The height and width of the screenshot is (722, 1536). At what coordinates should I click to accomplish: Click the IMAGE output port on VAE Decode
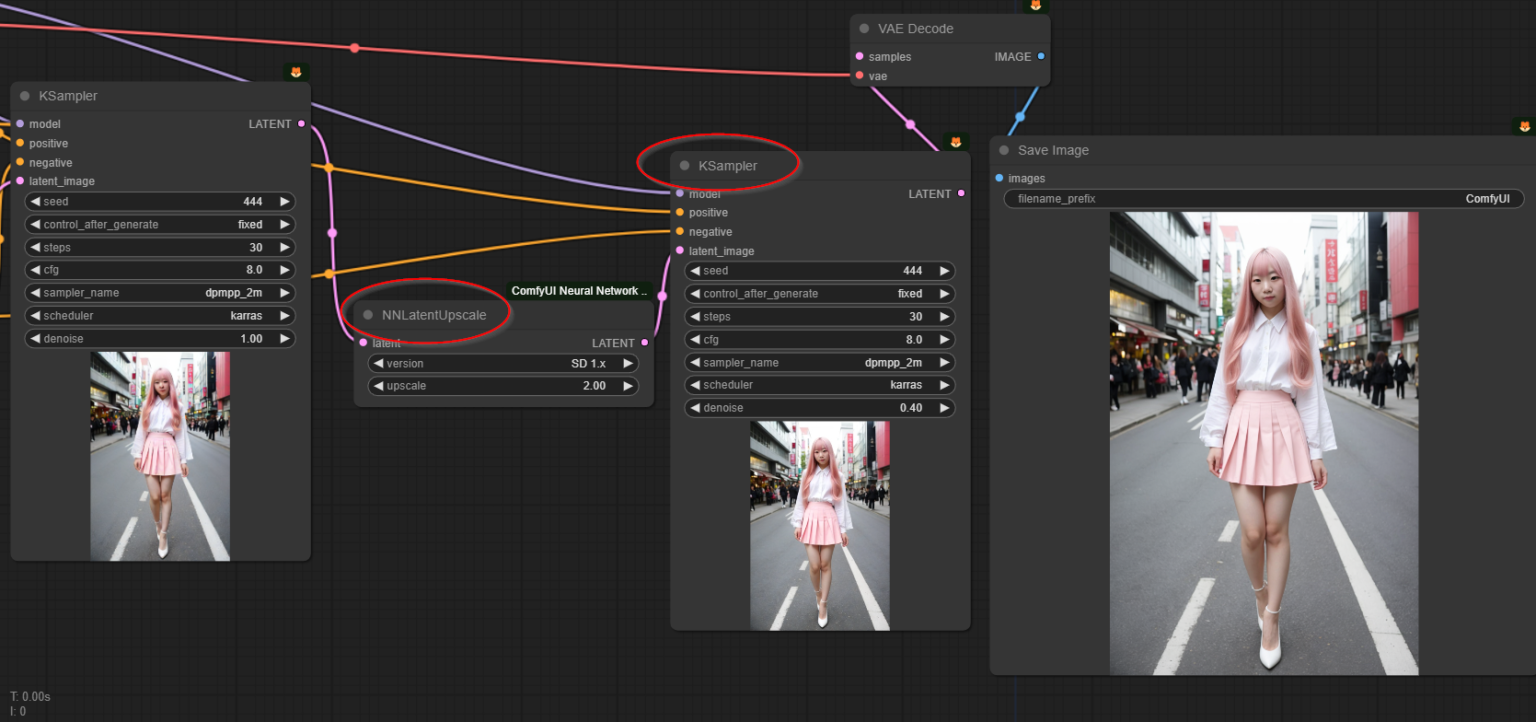pyautogui.click(x=1041, y=57)
